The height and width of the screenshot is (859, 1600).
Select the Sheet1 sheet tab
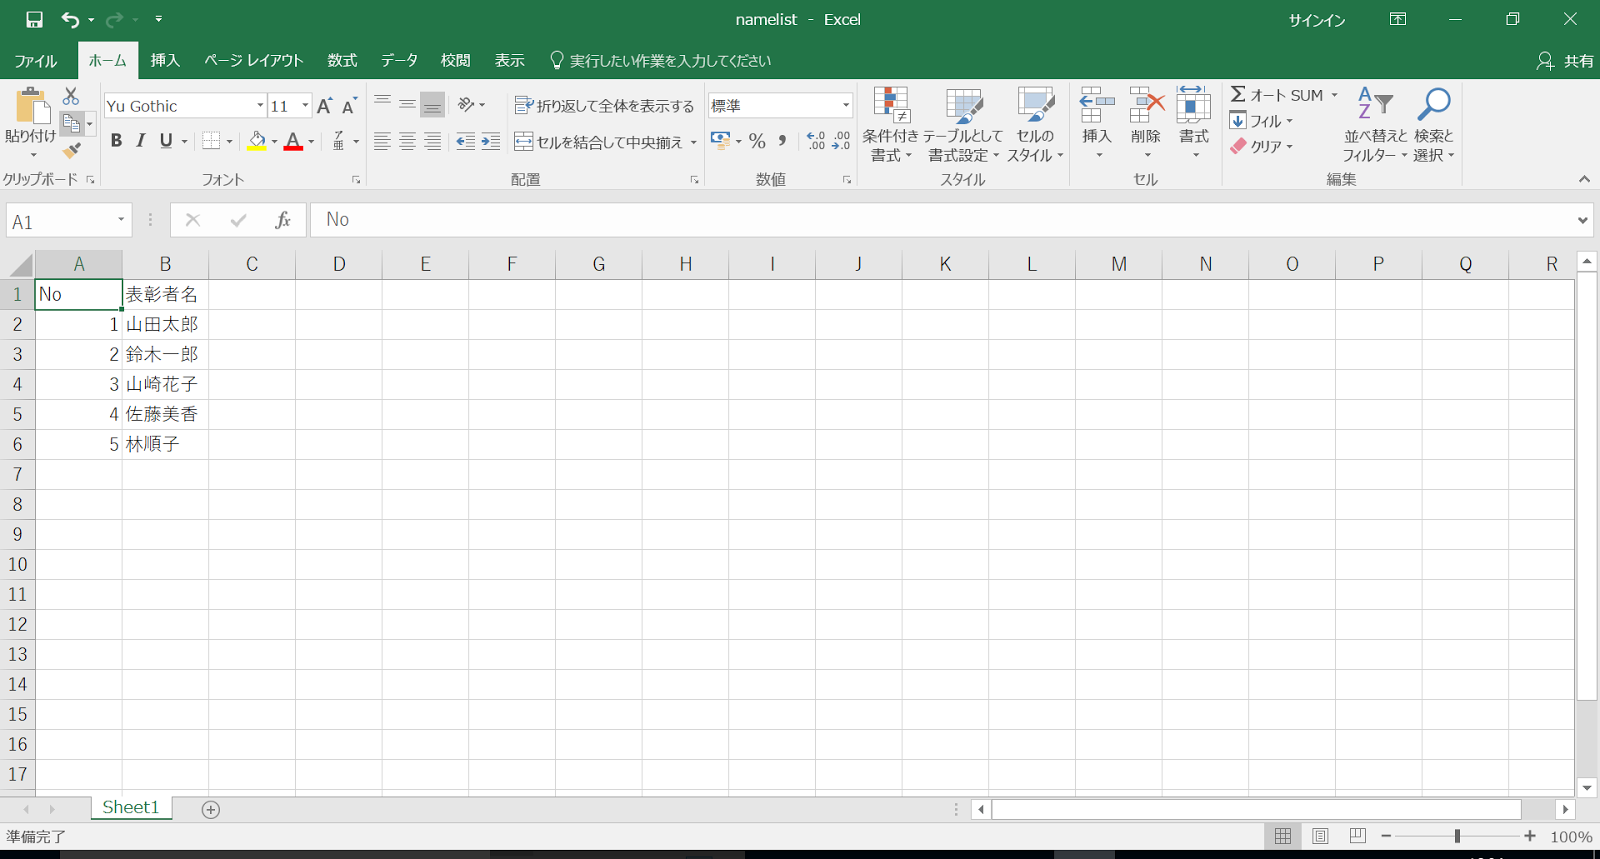click(x=131, y=808)
